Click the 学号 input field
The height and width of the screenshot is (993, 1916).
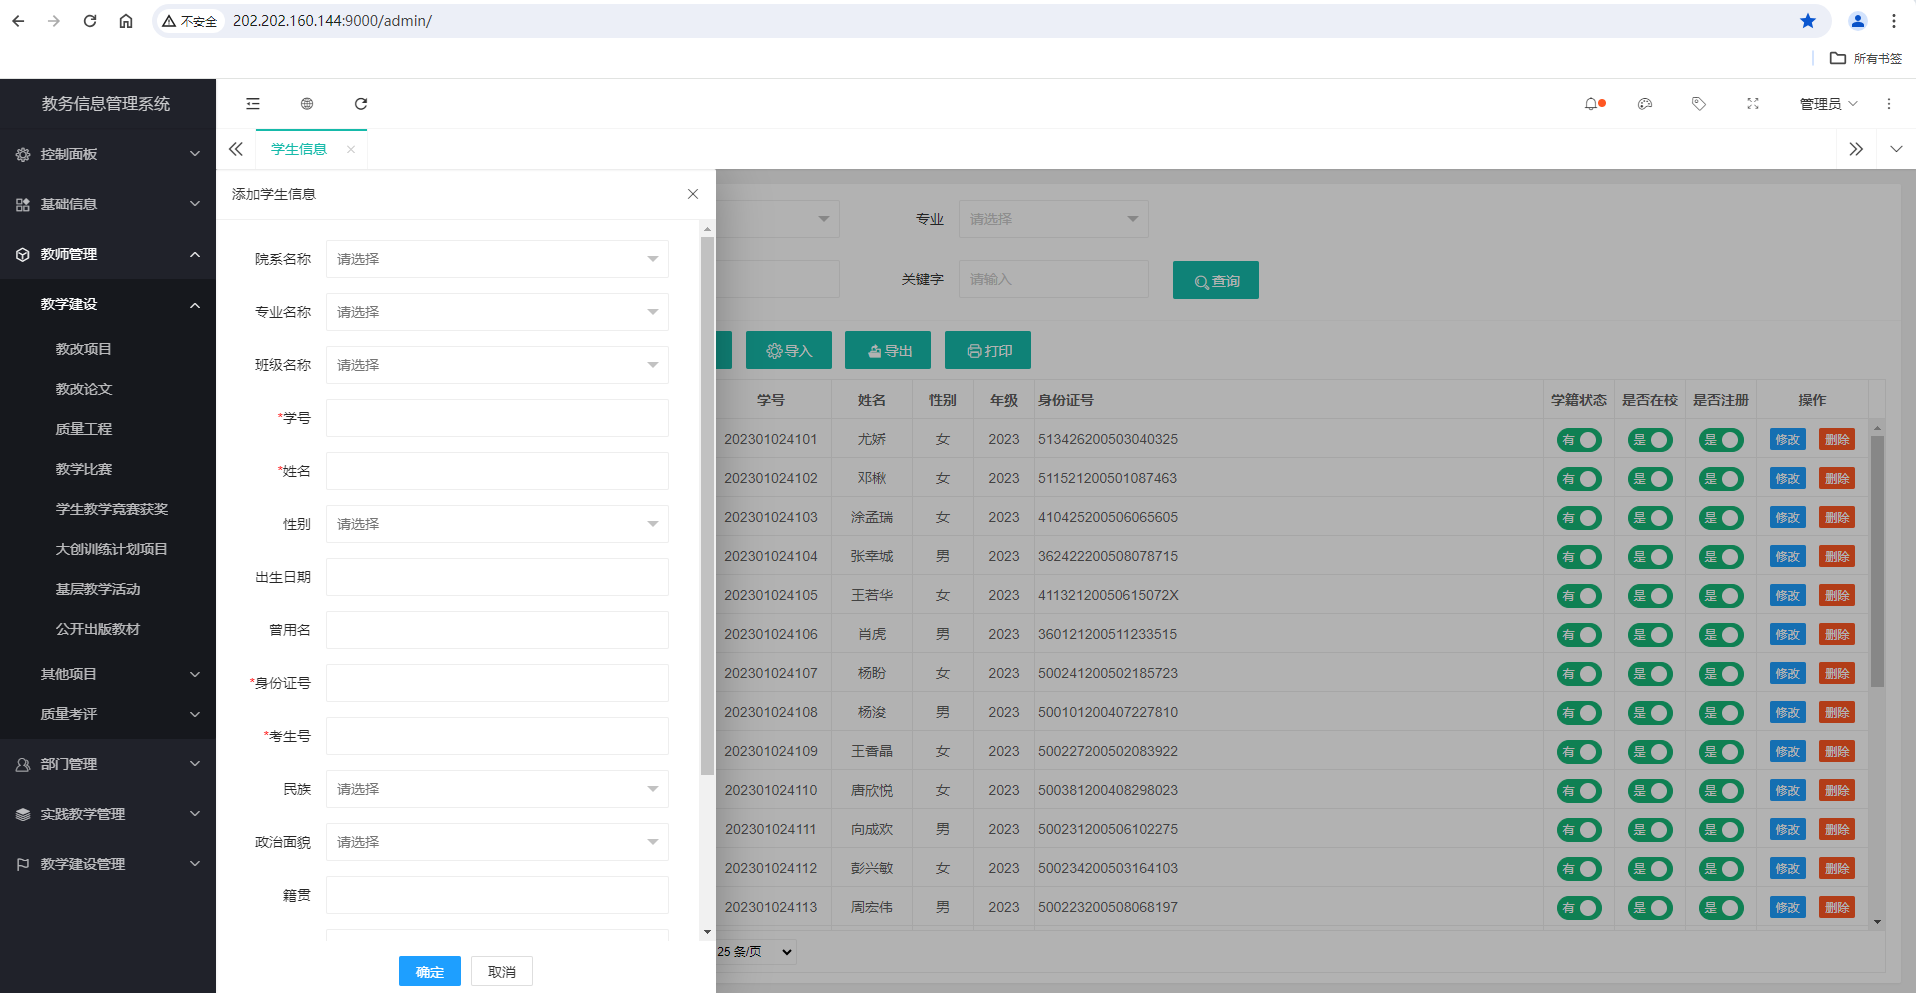[x=497, y=418]
